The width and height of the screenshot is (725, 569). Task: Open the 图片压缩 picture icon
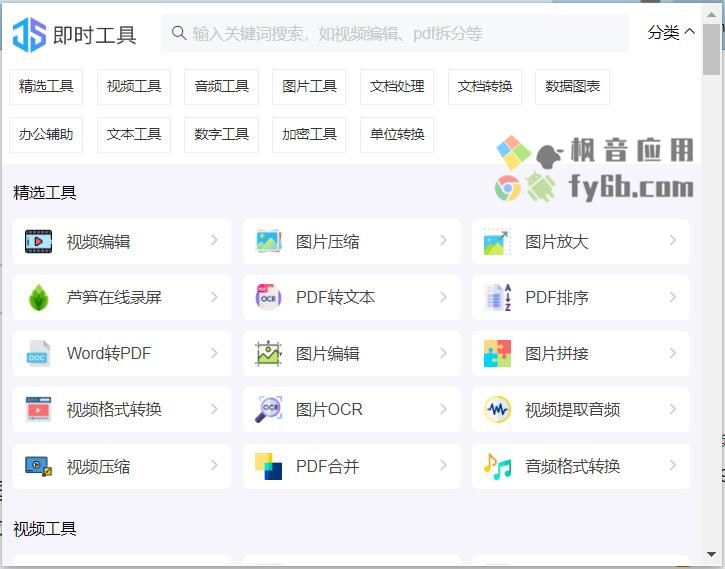[x=269, y=241]
